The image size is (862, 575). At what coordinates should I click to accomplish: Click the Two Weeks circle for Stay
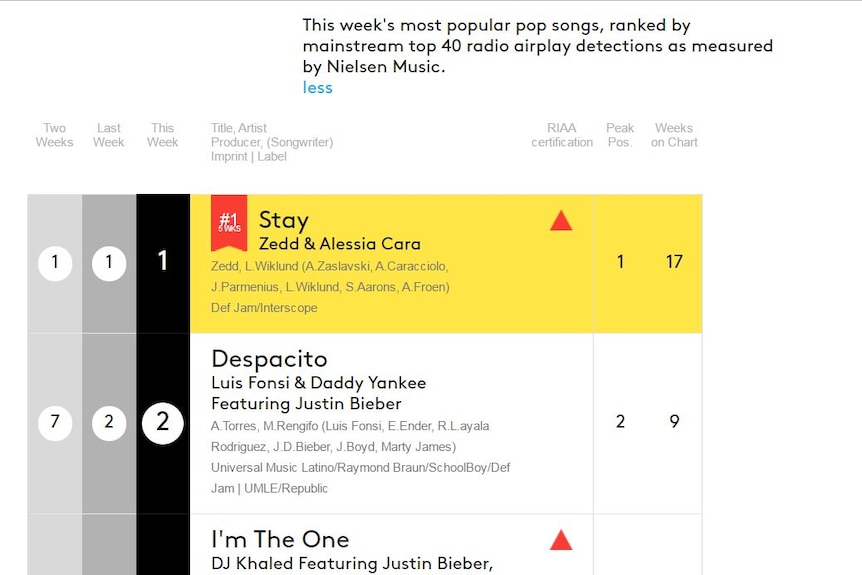(55, 263)
